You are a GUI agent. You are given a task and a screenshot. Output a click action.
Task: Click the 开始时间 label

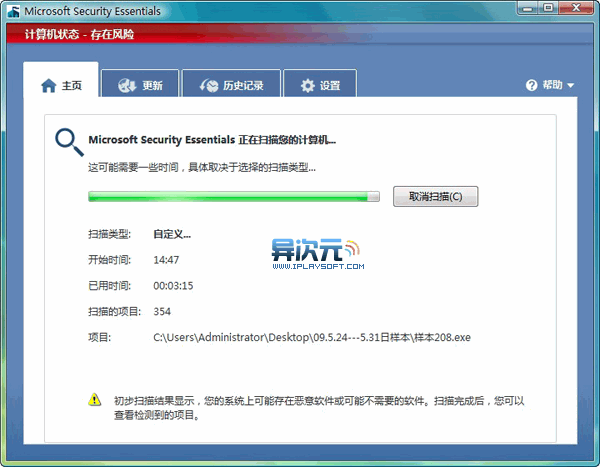109,260
